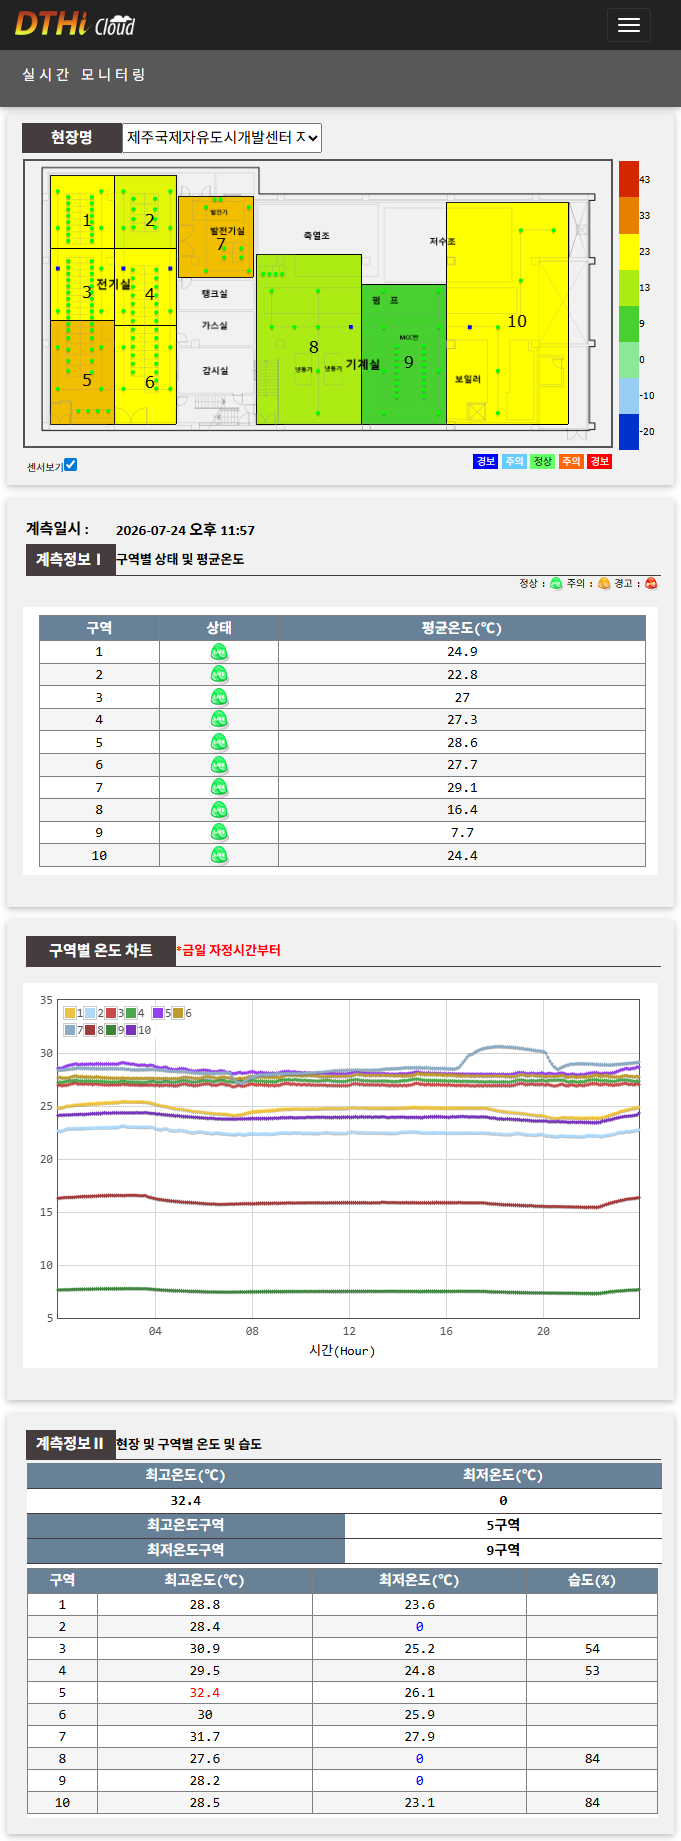Click the red warning legend icon
Screen dimensions: 681x1841
point(651,583)
